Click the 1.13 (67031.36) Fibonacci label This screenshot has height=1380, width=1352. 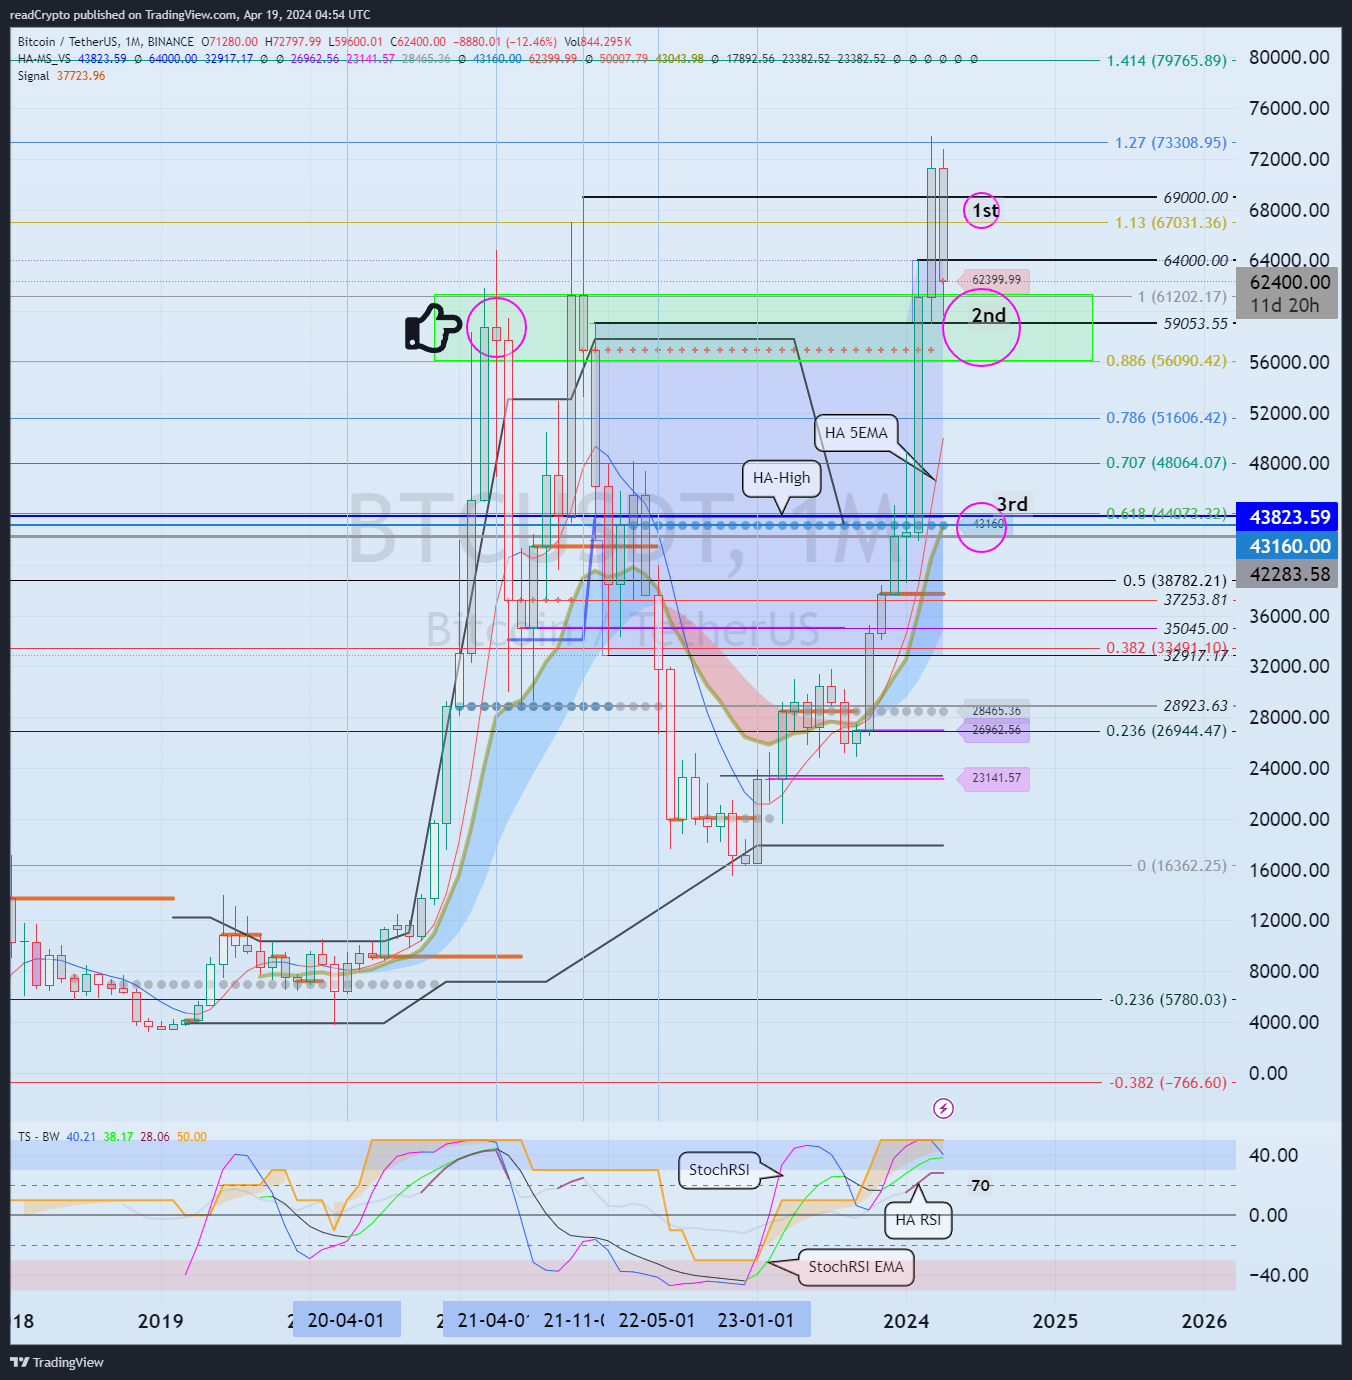(x=1170, y=223)
